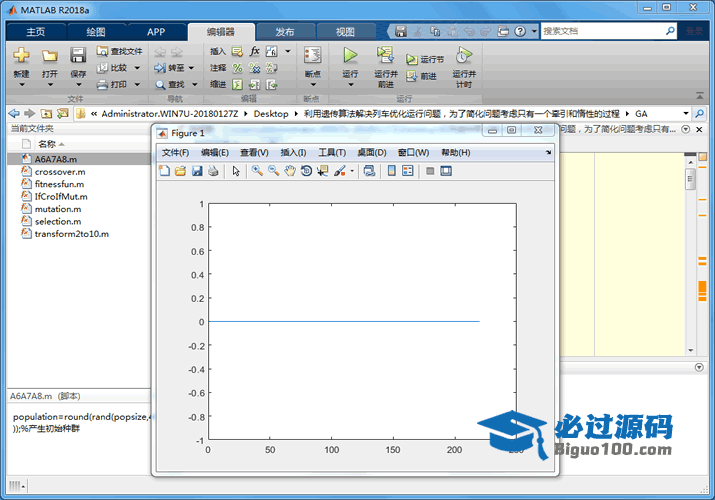
Task: Click Desktop in address path
Action: 271,113
